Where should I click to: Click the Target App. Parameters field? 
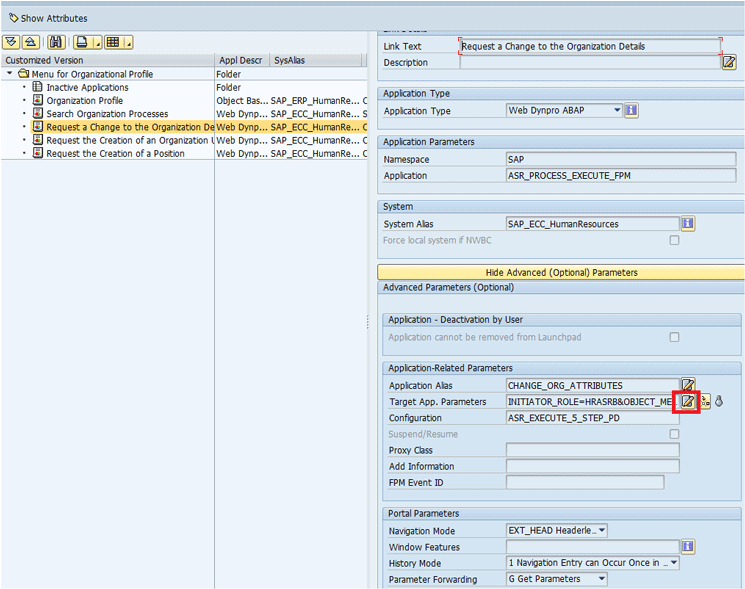[590, 401]
